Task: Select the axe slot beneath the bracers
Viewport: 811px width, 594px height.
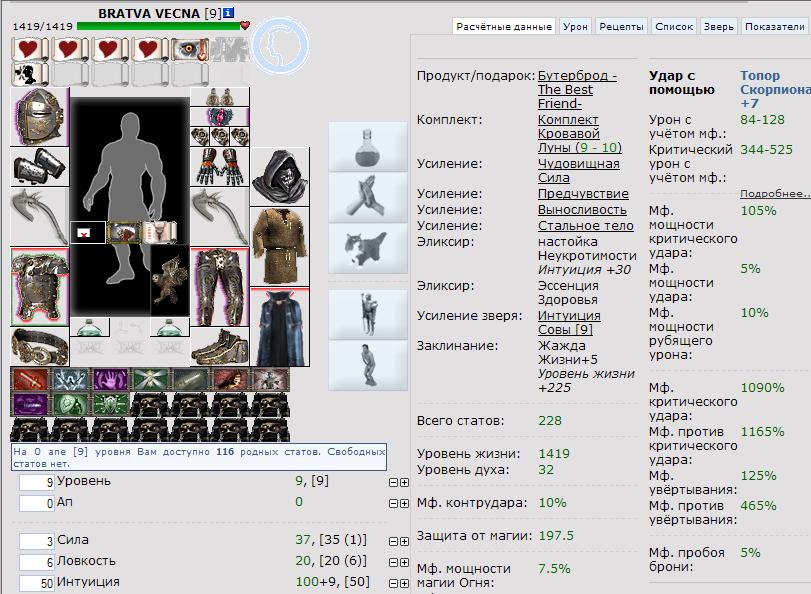Action: coord(40,217)
